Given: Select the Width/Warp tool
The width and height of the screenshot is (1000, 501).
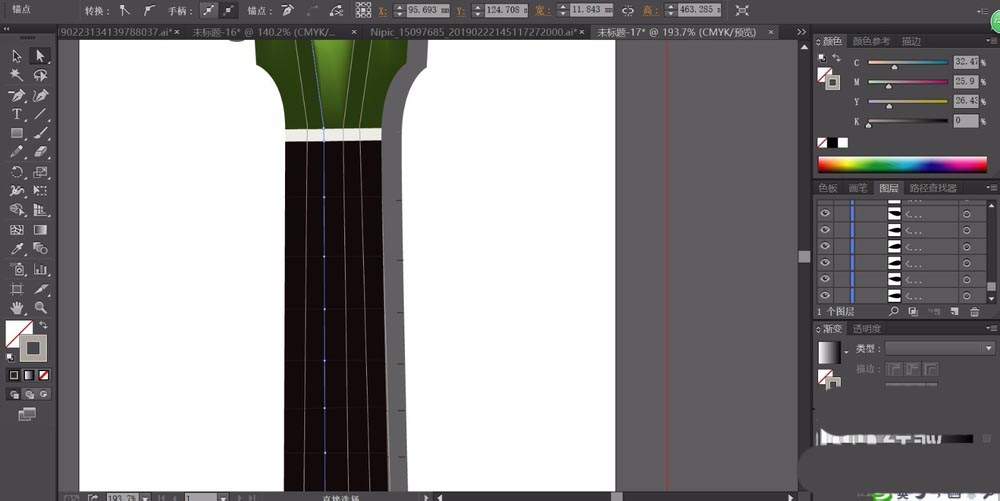Looking at the screenshot, I should (x=17, y=191).
